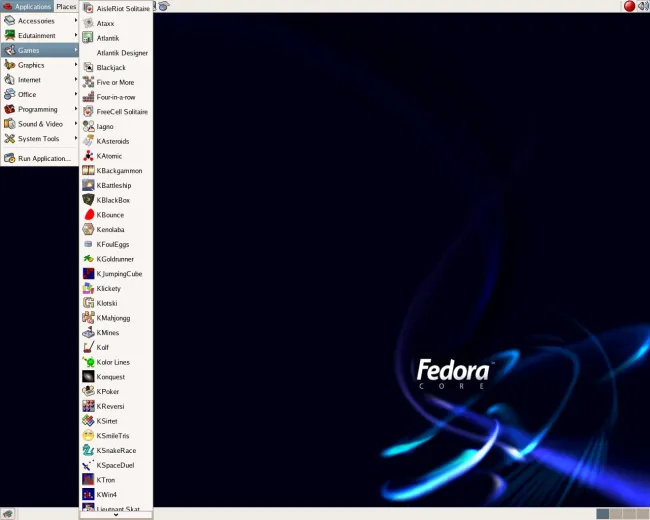Click the Programming category icon

(10, 109)
